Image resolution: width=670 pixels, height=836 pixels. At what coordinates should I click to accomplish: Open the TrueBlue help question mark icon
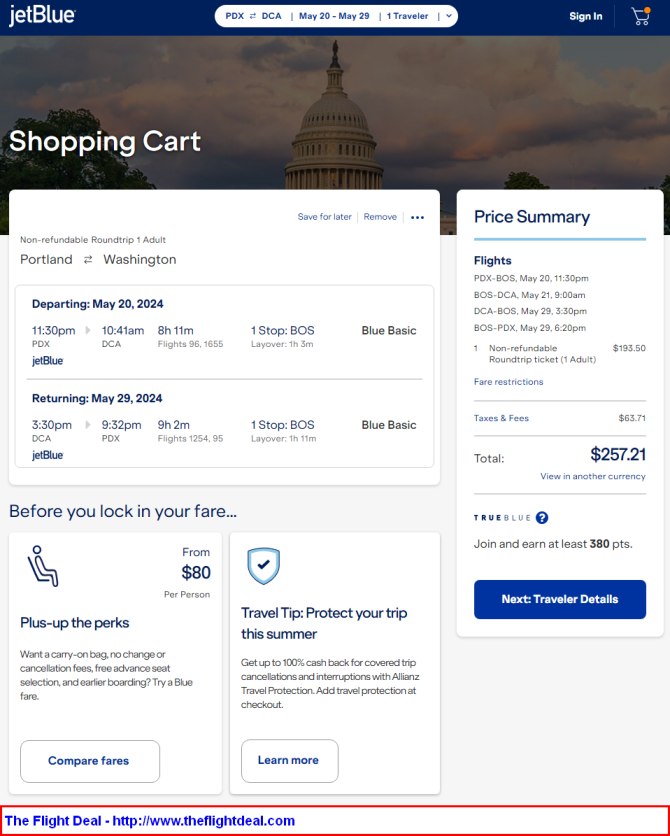542,518
